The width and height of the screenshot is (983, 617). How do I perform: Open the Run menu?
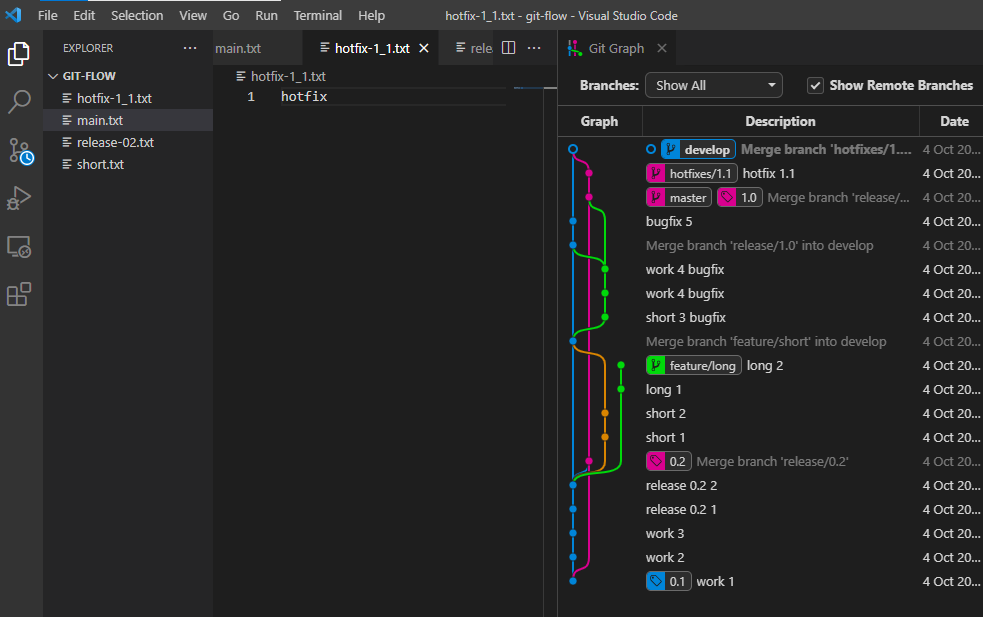(266, 15)
